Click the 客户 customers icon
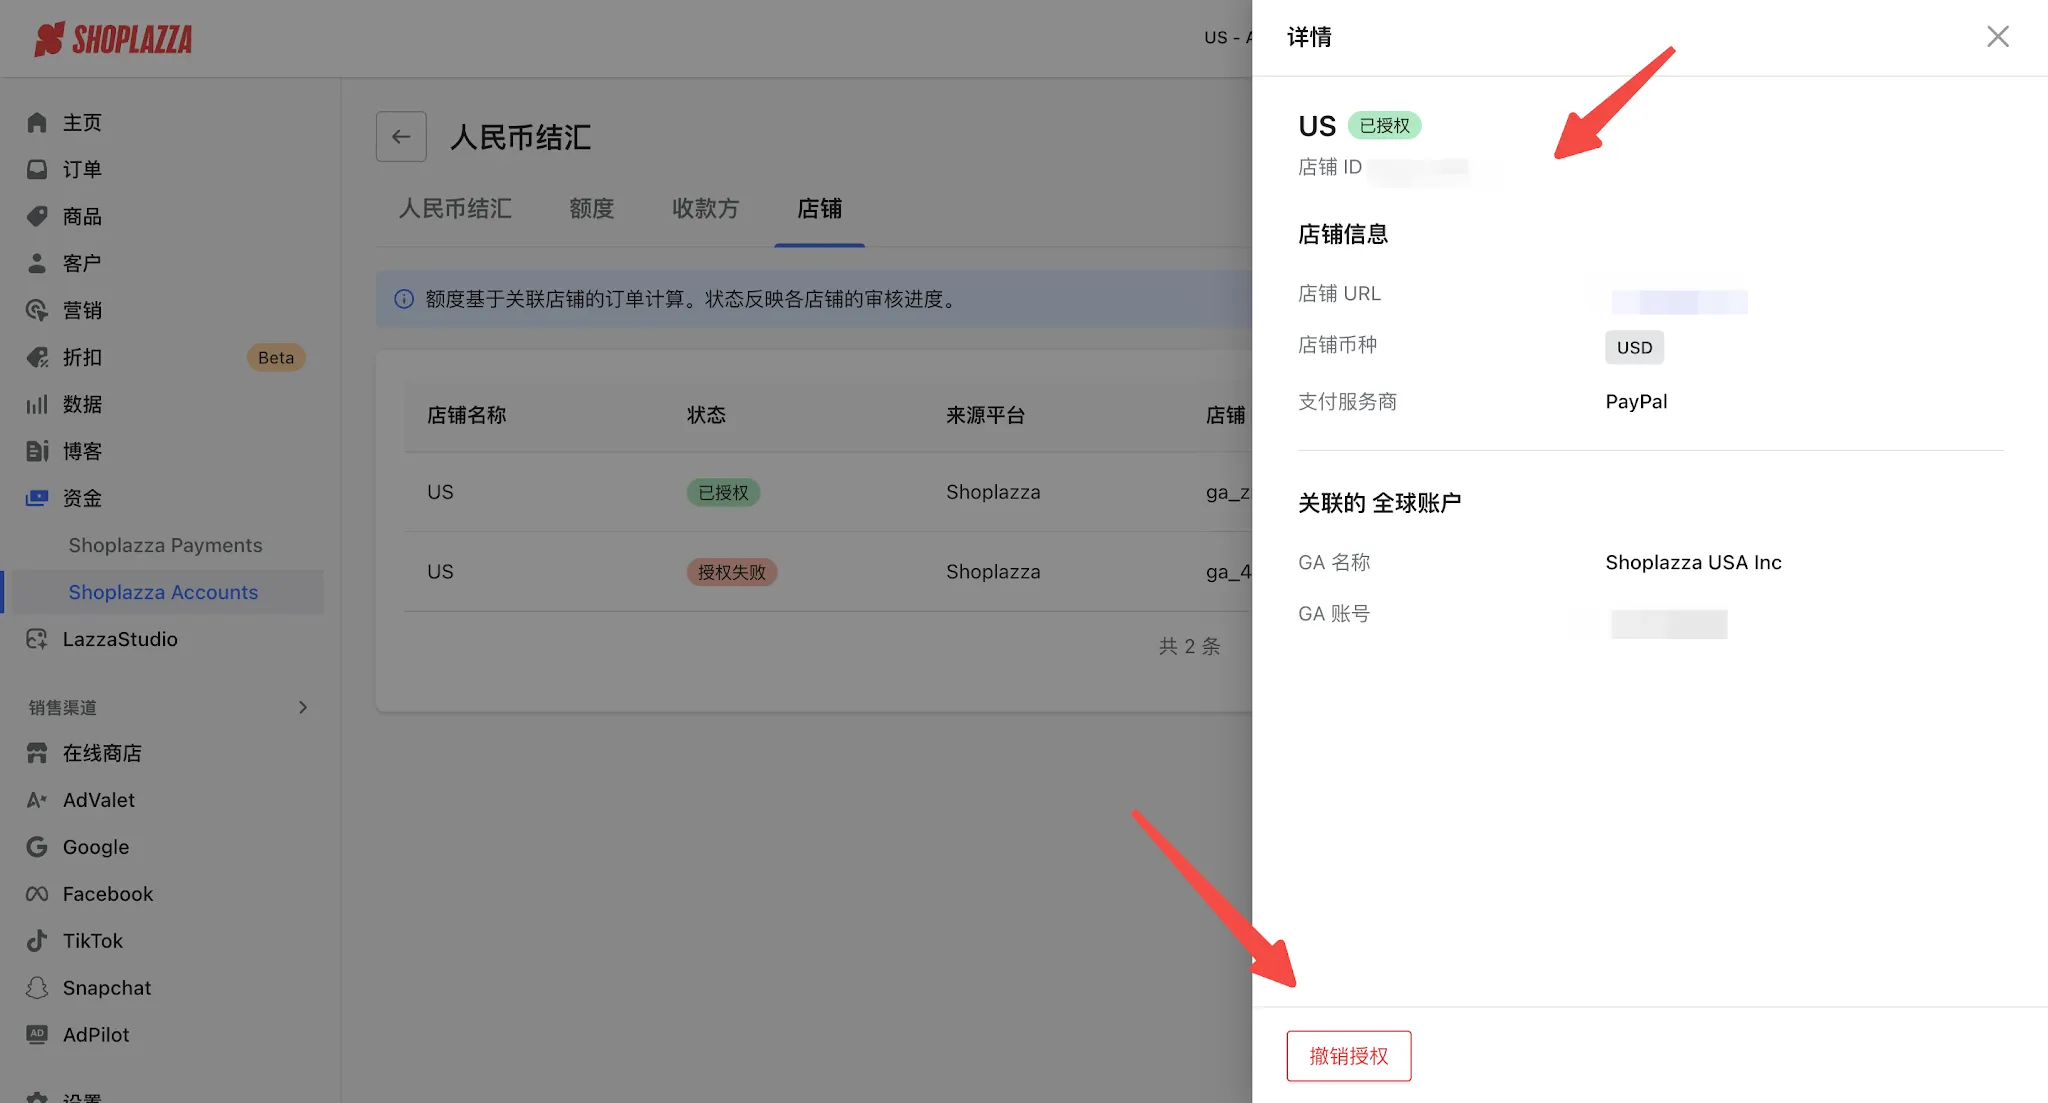This screenshot has width=2048, height=1103. click(x=37, y=263)
